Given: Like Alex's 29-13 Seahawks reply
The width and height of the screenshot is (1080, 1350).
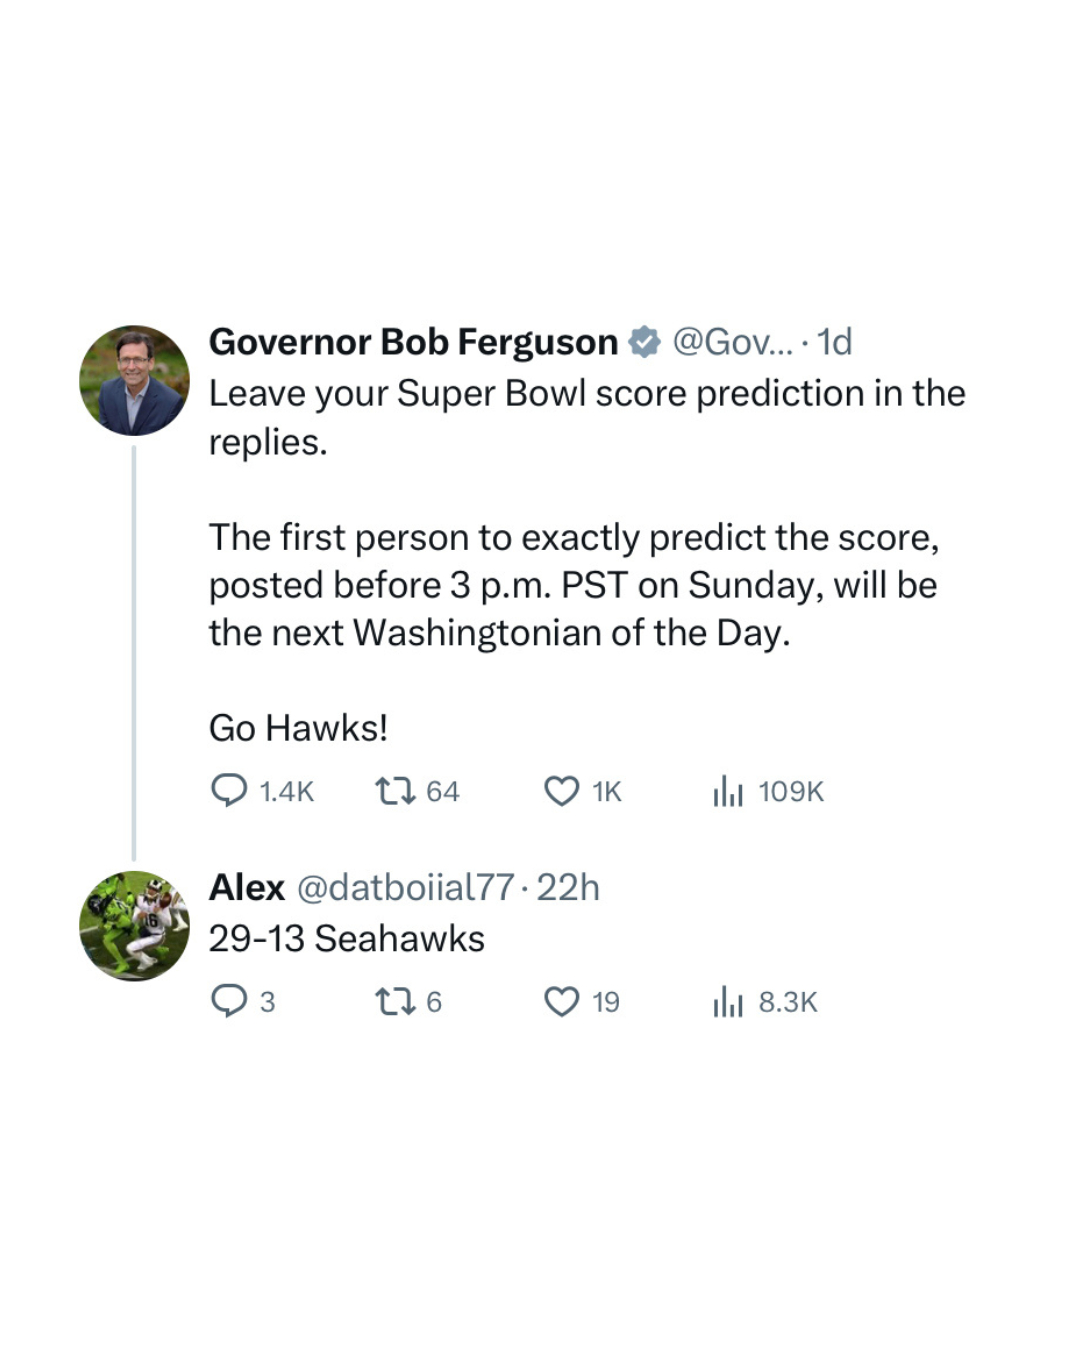Looking at the screenshot, I should (x=561, y=1002).
